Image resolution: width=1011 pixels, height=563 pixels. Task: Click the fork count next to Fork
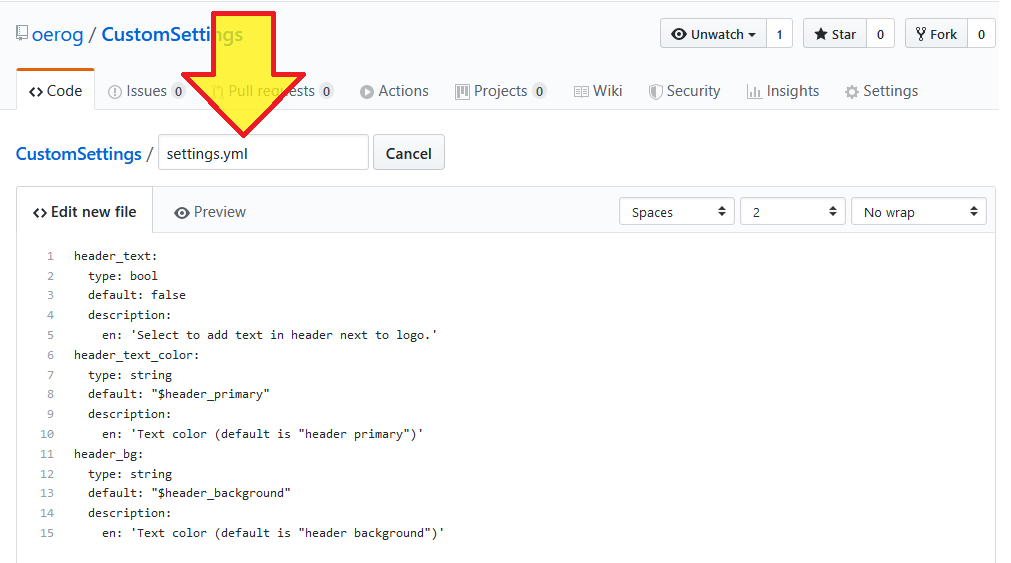coord(981,34)
